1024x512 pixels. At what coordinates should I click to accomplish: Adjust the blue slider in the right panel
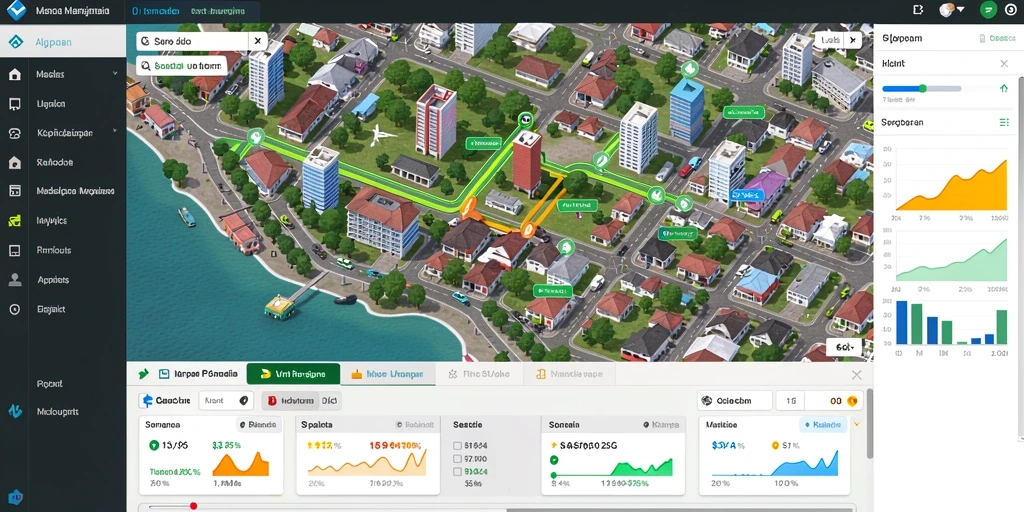coord(921,88)
